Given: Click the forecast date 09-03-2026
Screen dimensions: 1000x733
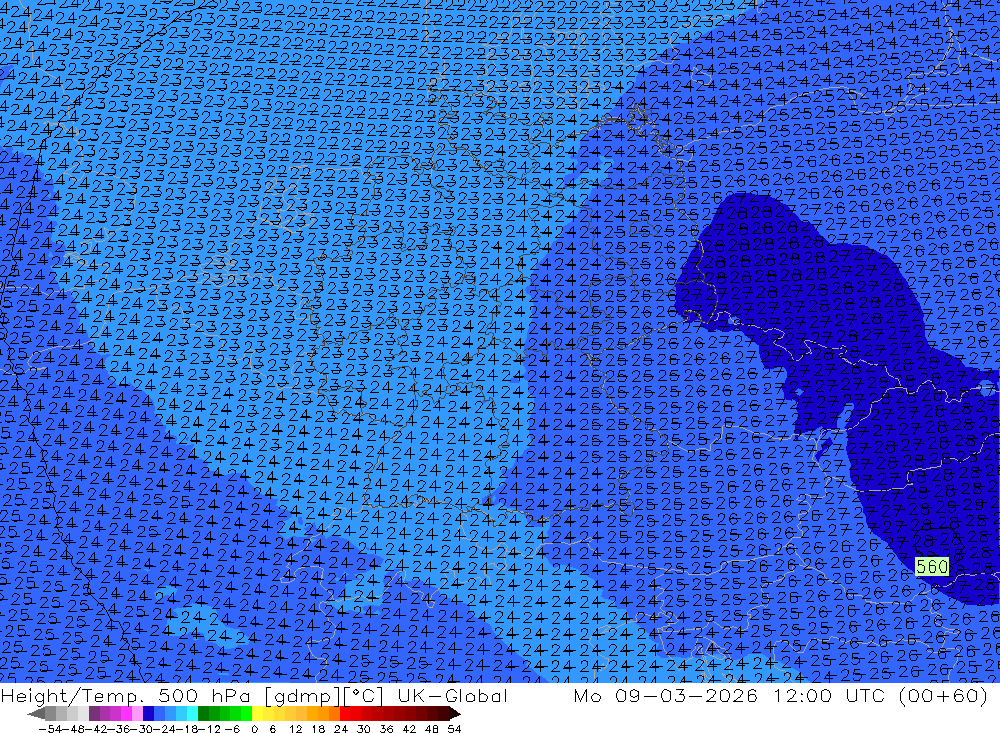Looking at the screenshot, I should pos(686,695).
